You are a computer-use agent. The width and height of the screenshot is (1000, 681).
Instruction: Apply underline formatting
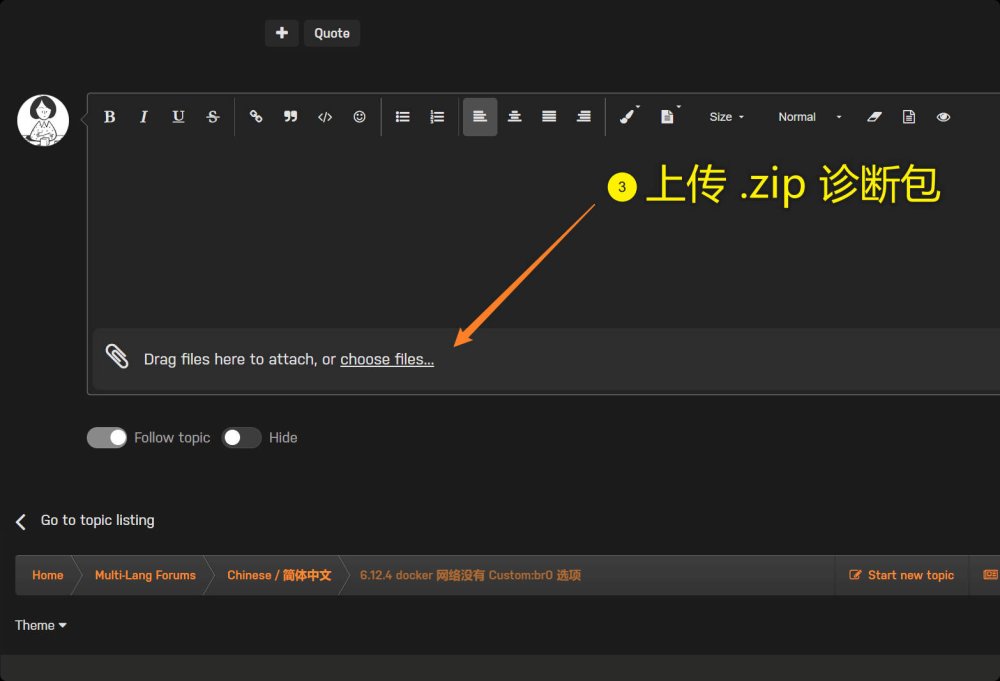tap(178, 117)
